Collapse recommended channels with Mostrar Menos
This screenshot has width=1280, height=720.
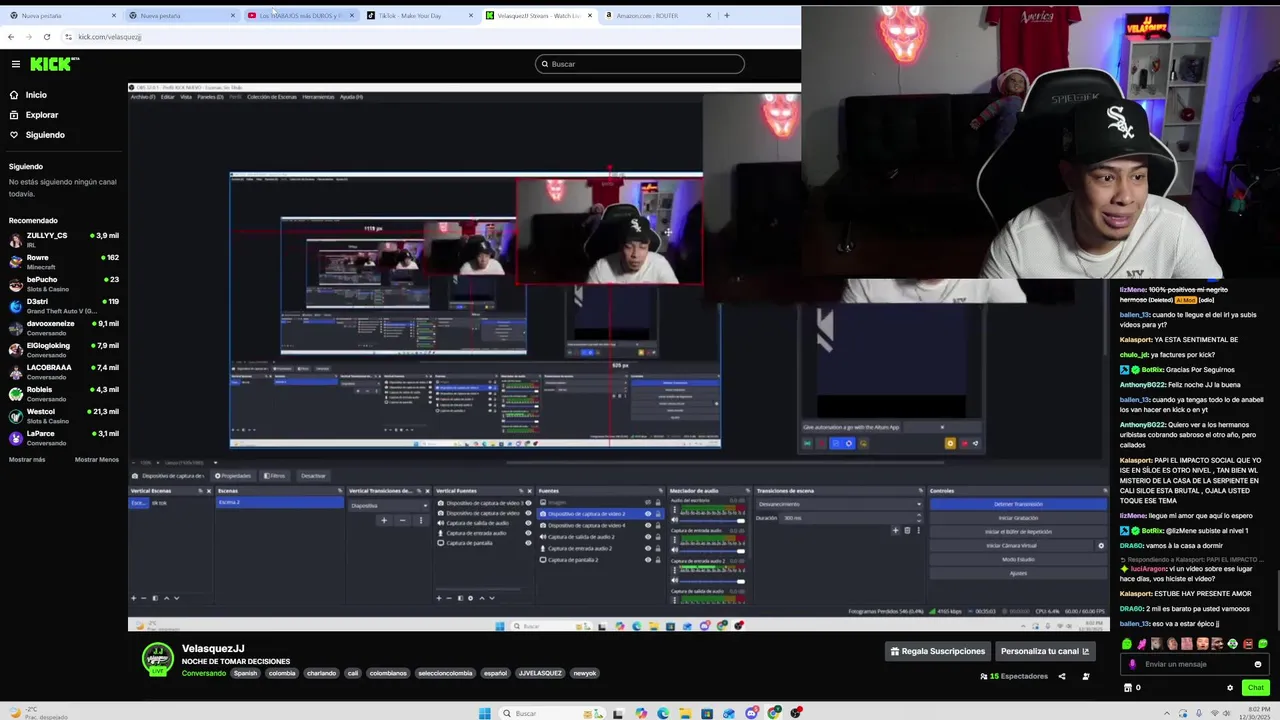pos(97,460)
